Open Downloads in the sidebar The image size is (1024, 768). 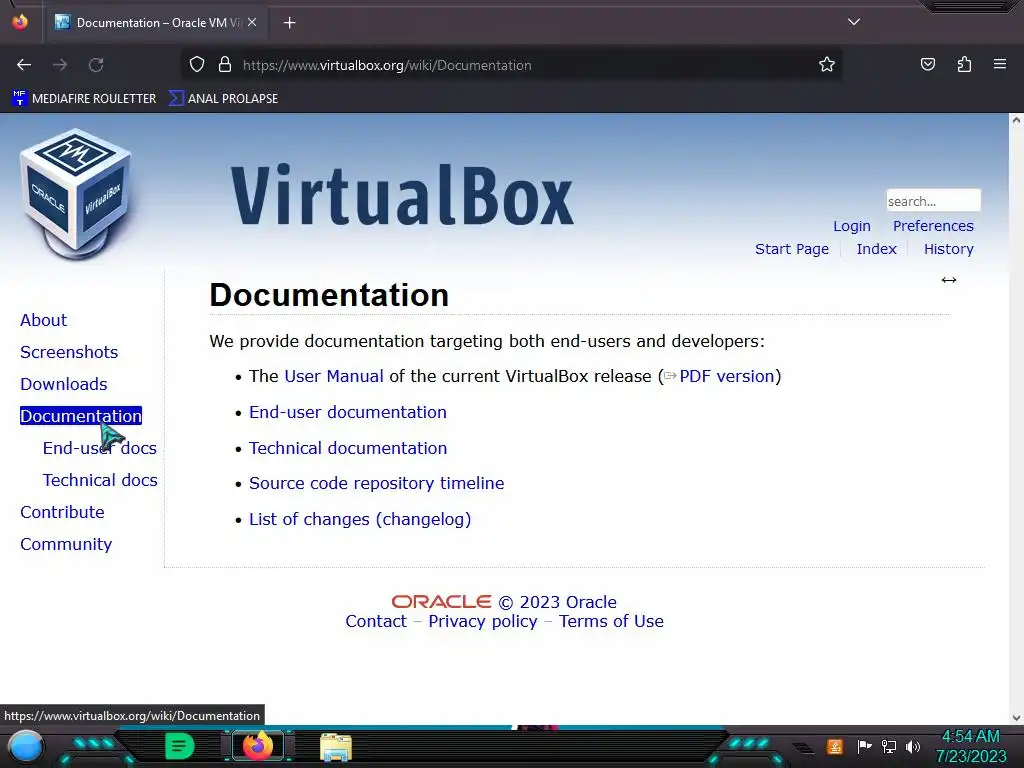(63, 384)
